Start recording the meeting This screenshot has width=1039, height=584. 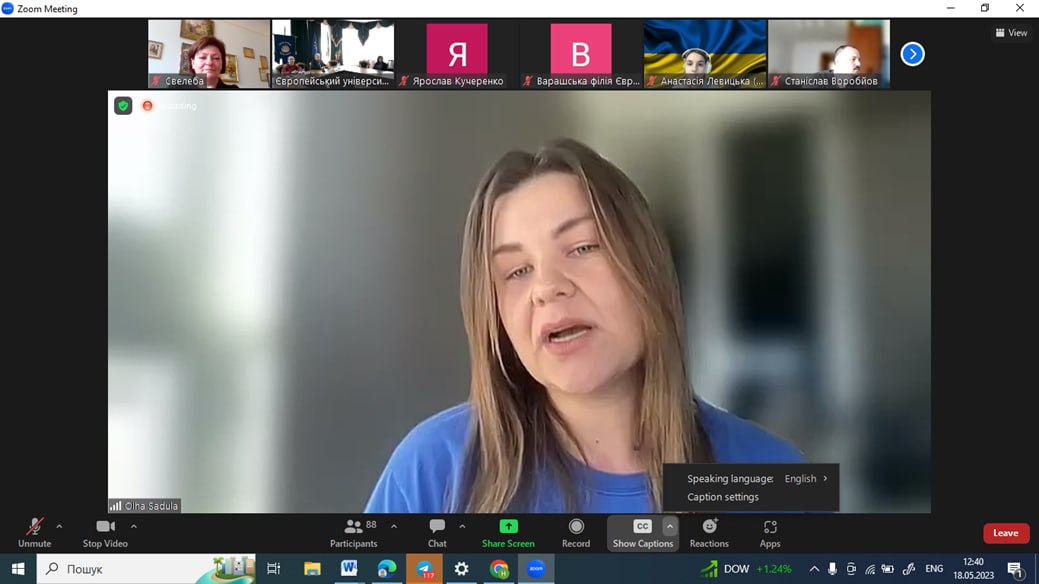[x=576, y=533]
